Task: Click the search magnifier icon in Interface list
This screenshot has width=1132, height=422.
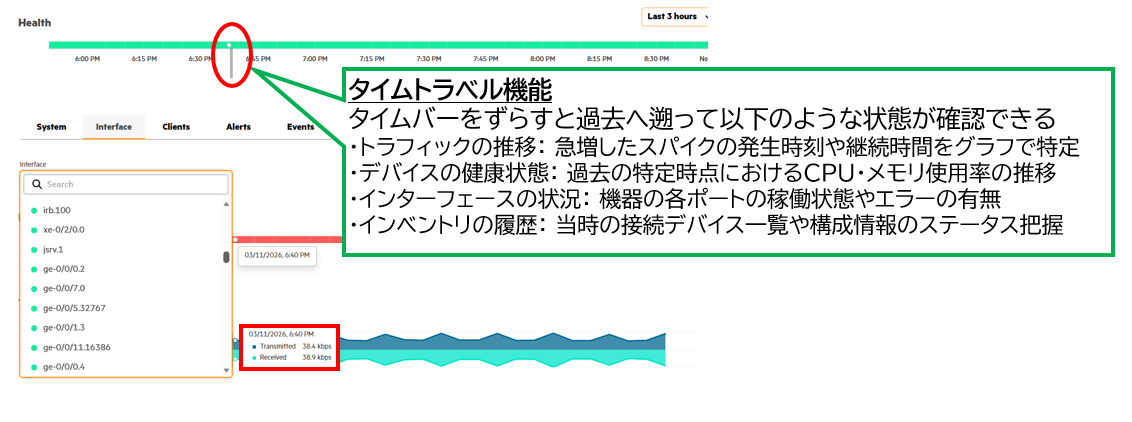Action: point(37,185)
